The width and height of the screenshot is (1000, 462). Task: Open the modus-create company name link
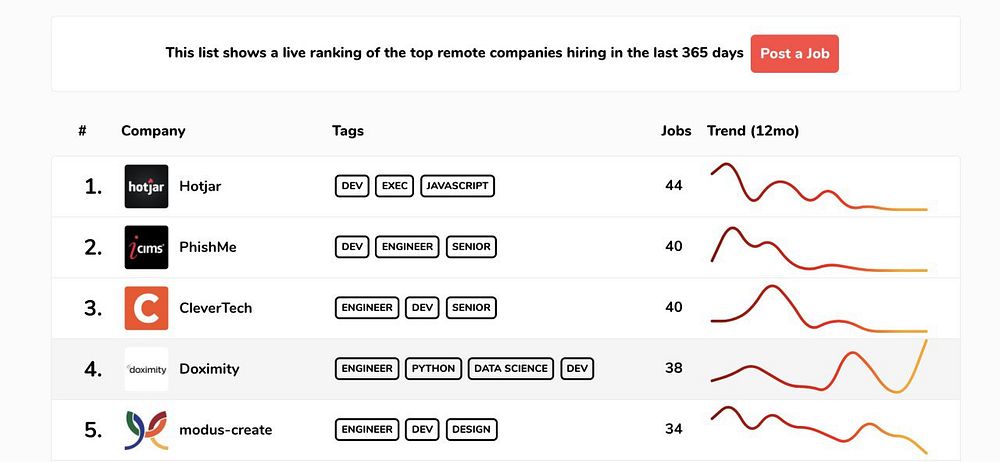click(x=225, y=430)
